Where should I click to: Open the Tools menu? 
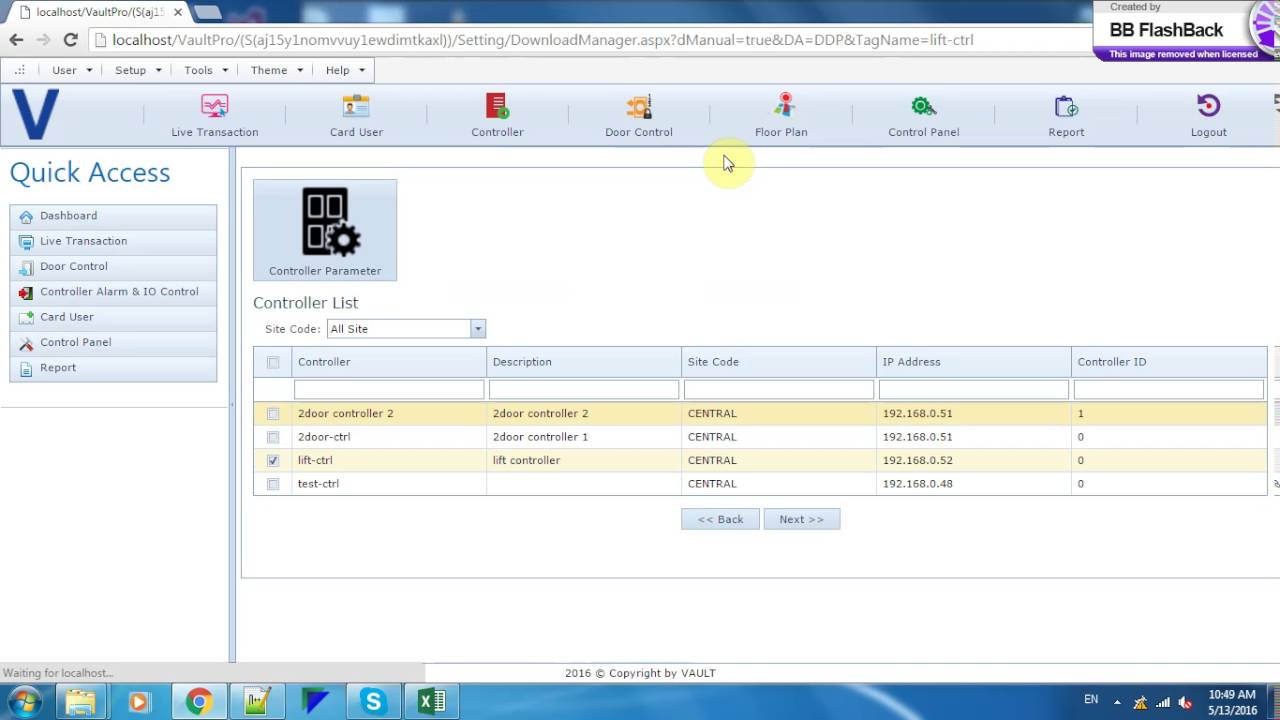coord(206,70)
